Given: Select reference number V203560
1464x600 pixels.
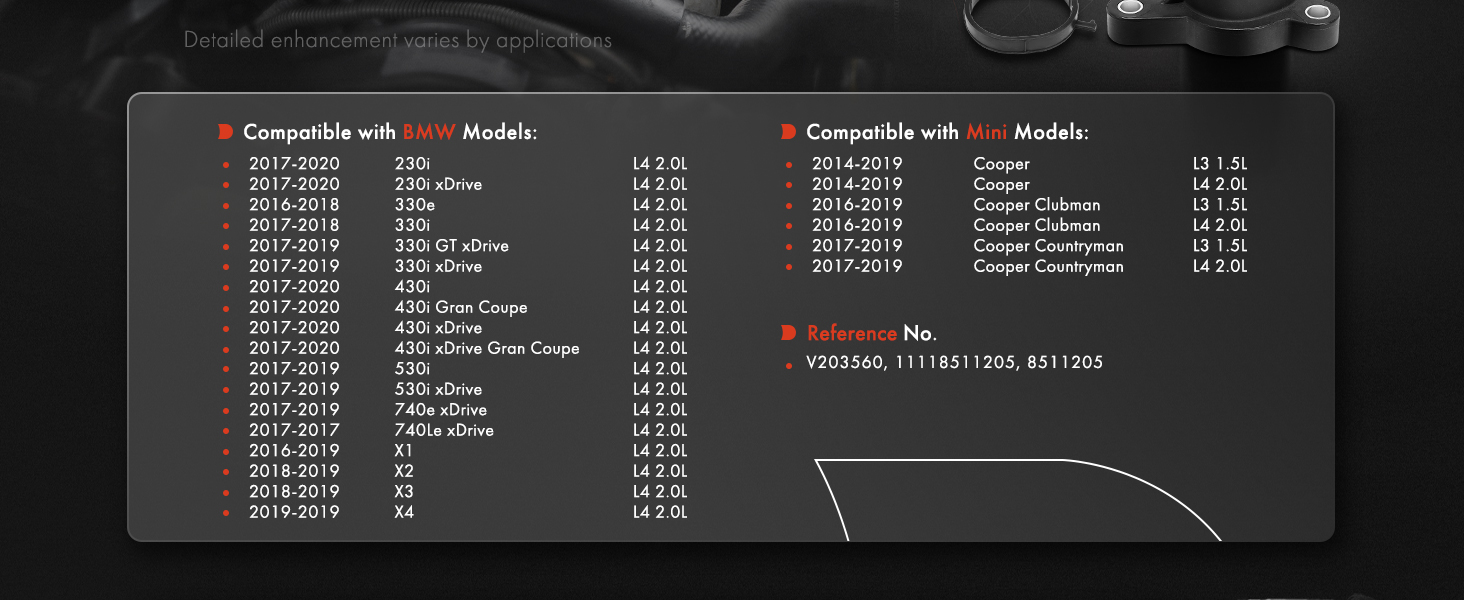Looking at the screenshot, I should 846,363.
